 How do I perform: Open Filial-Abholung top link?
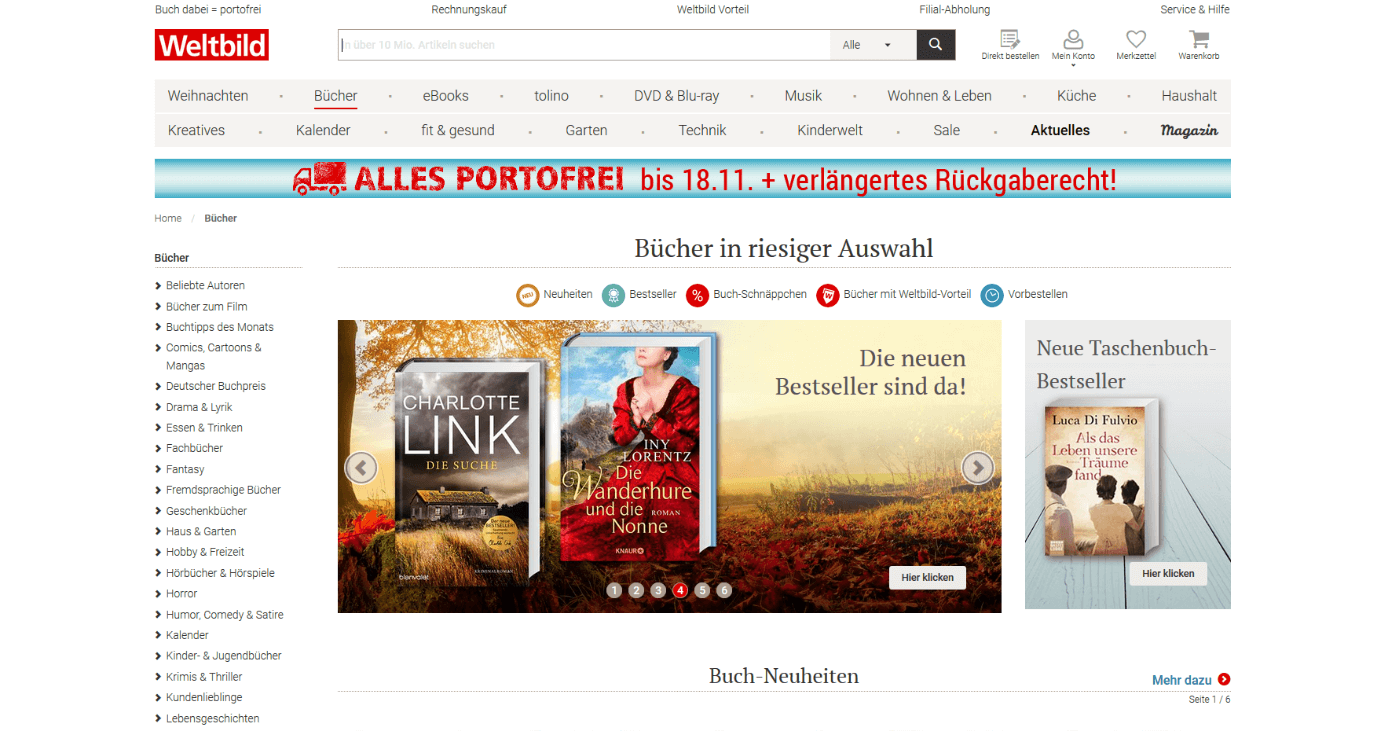click(955, 9)
